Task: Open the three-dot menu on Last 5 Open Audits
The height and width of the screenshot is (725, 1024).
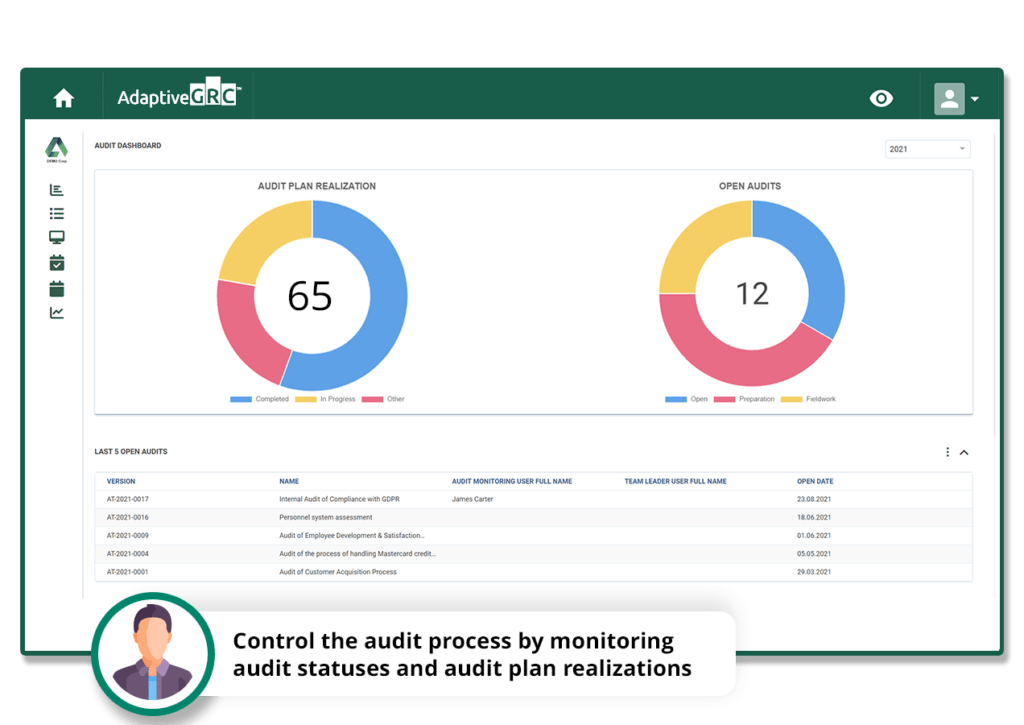Action: [947, 452]
